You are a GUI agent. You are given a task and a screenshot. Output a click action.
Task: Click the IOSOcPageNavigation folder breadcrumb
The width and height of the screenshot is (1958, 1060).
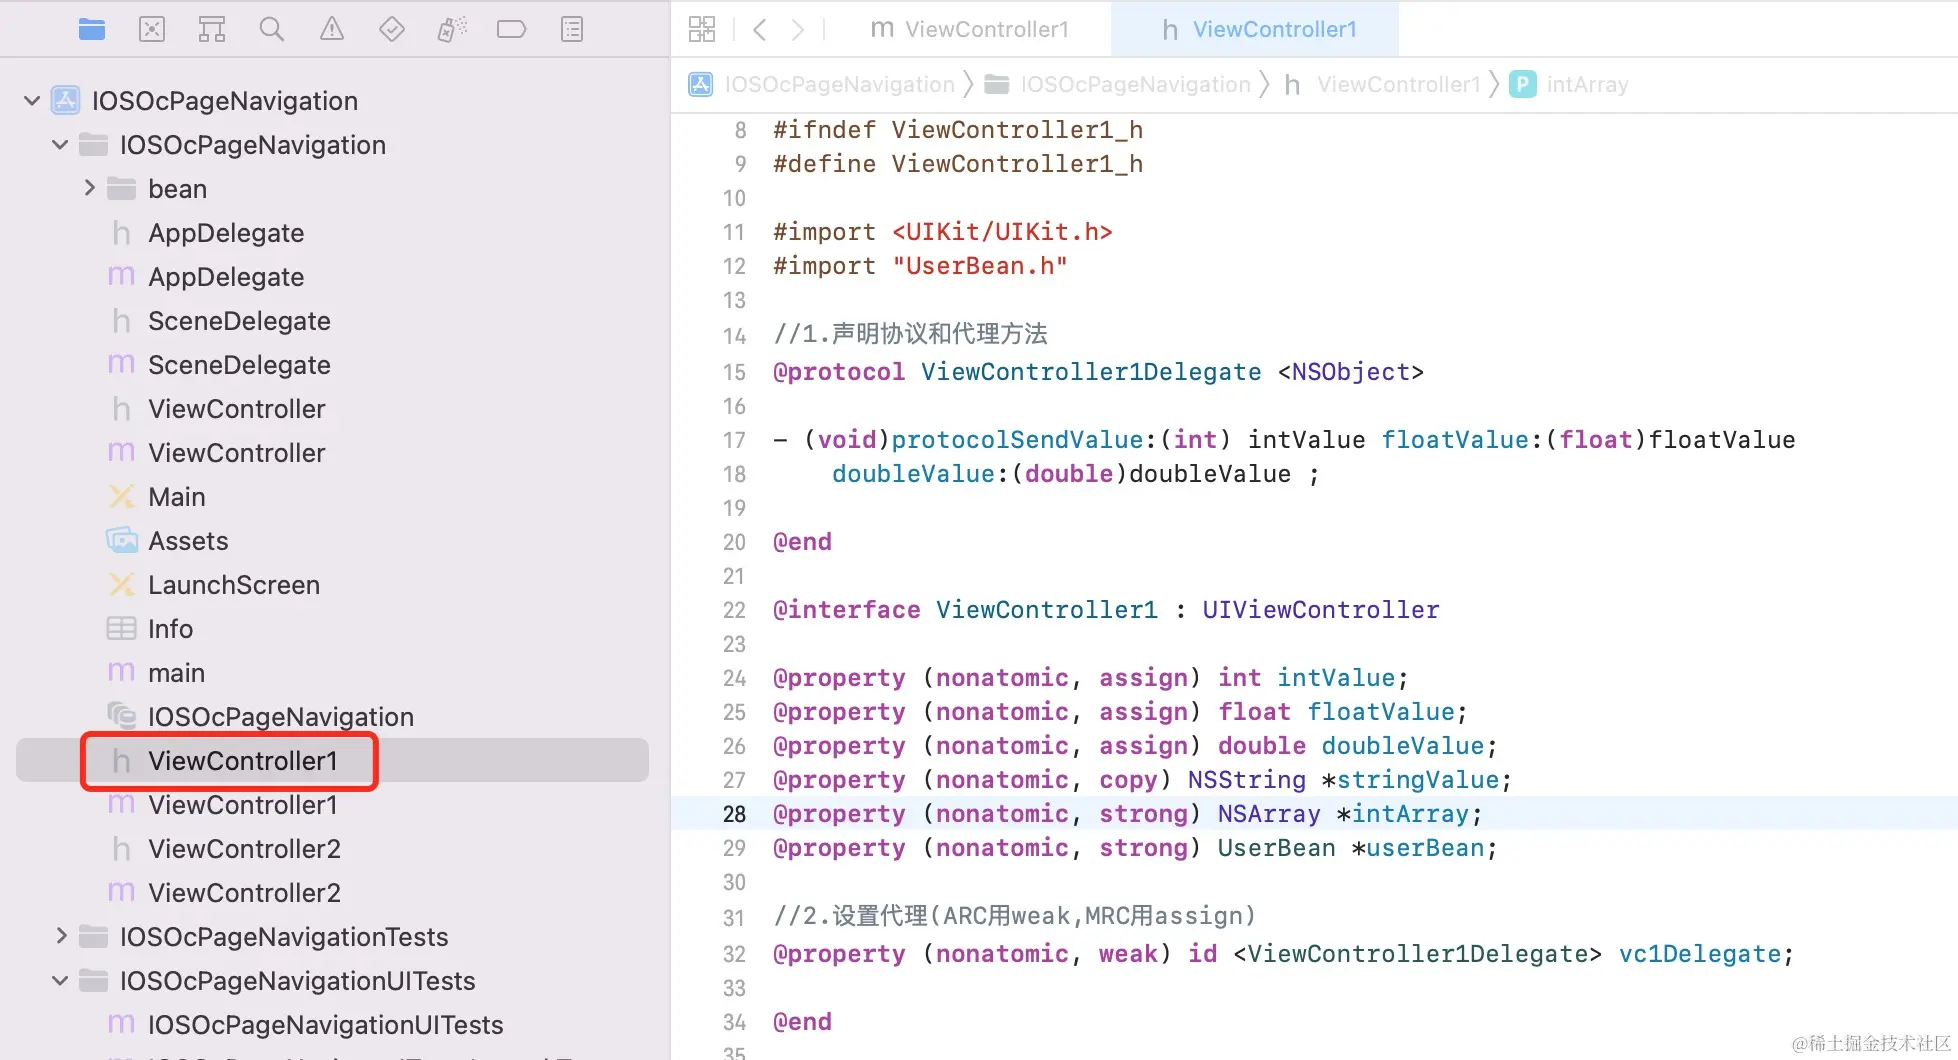coord(1136,85)
